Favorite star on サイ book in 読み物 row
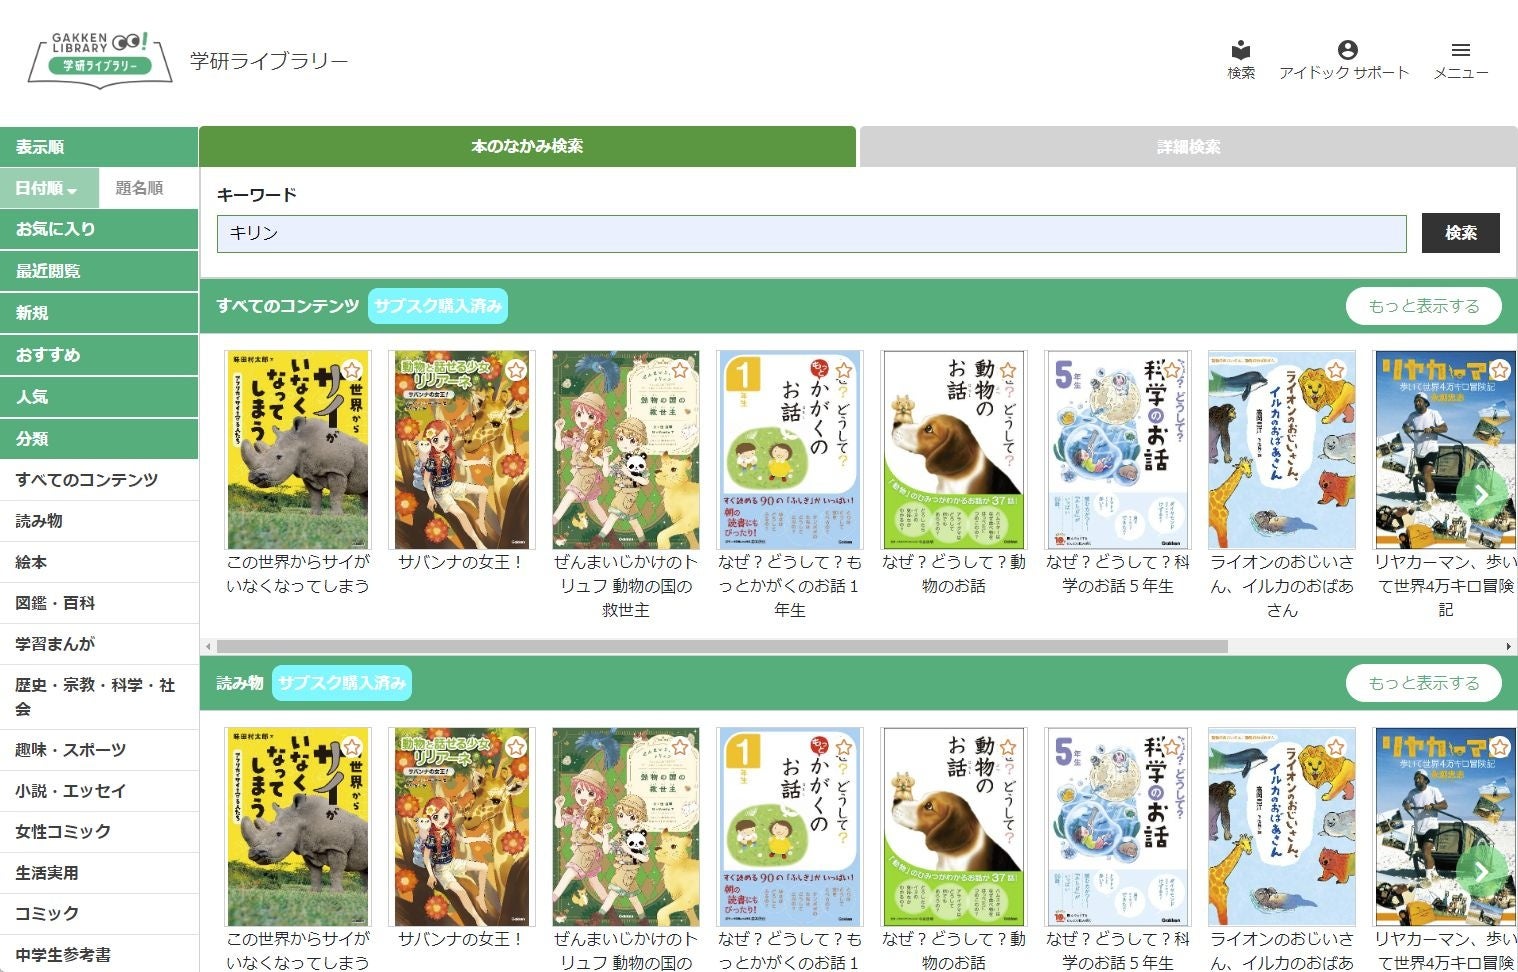This screenshot has height=972, width=1518. [352, 748]
